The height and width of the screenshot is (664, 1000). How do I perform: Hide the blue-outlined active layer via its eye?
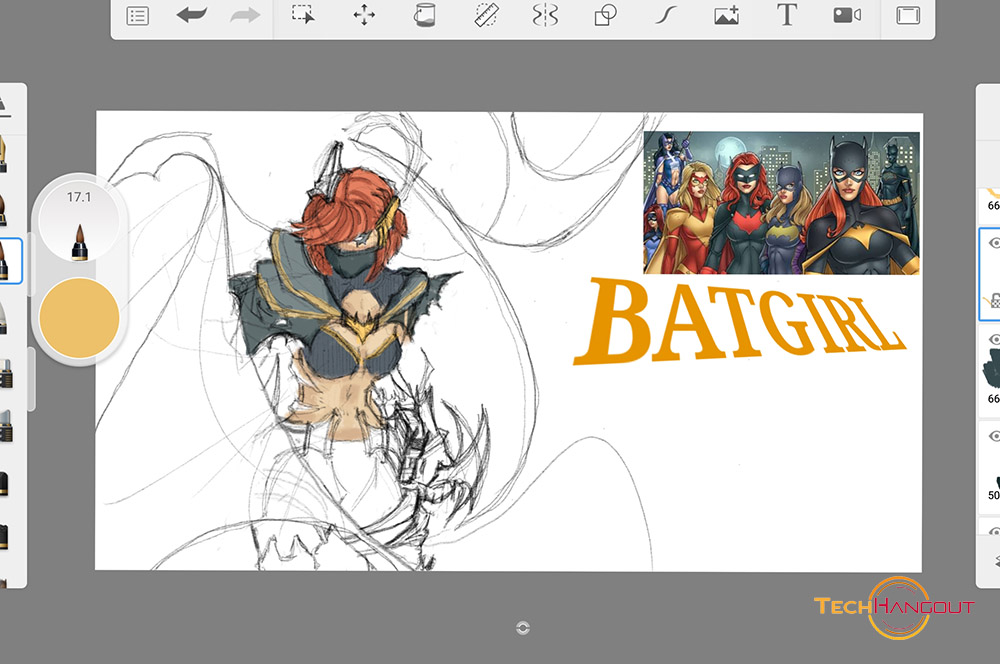pyautogui.click(x=994, y=243)
